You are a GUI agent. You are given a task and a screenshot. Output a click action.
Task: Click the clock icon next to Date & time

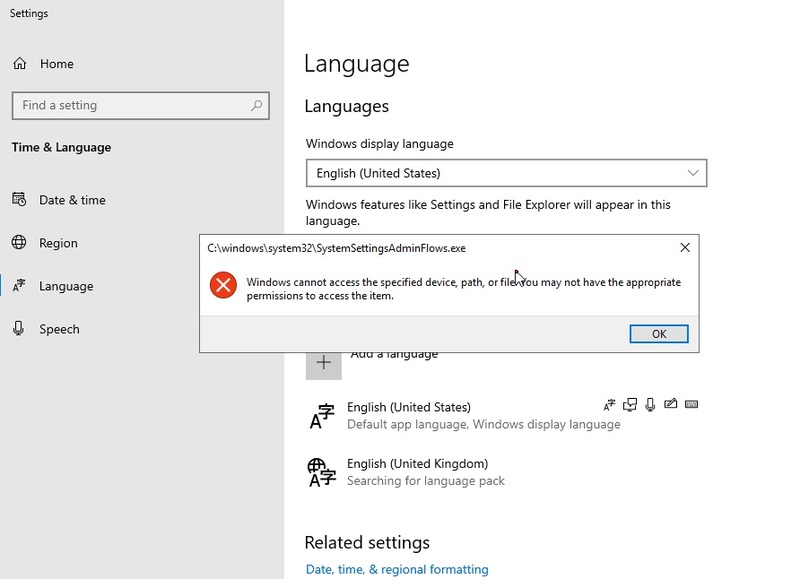(18, 199)
